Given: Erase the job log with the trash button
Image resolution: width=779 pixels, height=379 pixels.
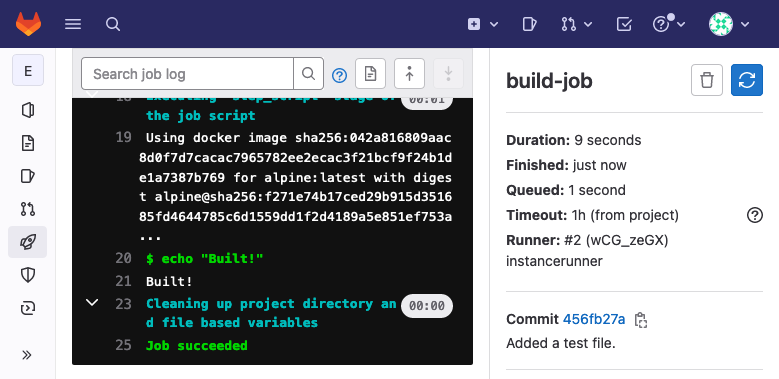Looking at the screenshot, I should [x=706, y=80].
